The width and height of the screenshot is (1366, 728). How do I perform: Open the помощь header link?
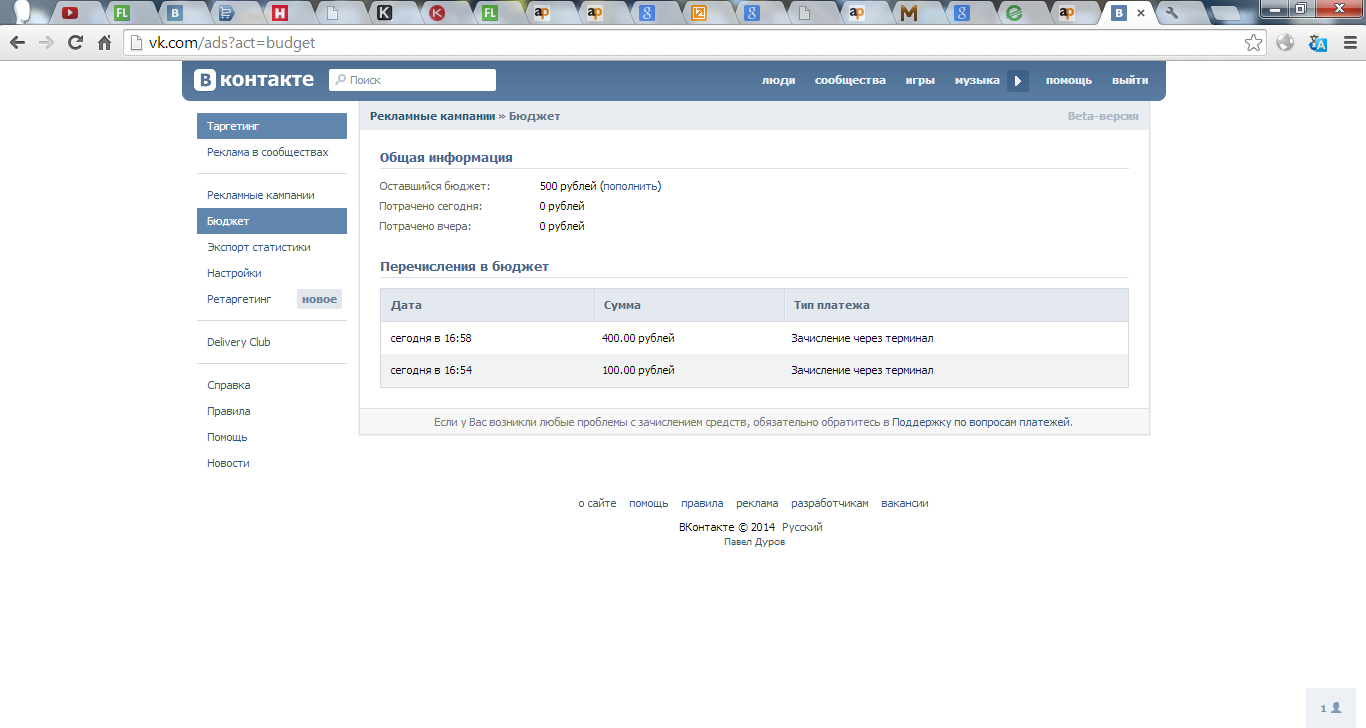pyautogui.click(x=1069, y=81)
